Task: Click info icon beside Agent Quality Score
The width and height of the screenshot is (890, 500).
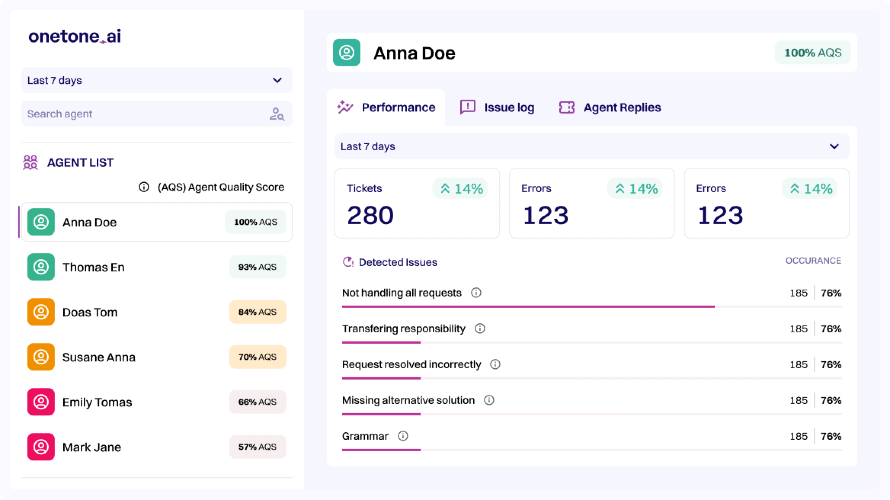Action: [144, 187]
